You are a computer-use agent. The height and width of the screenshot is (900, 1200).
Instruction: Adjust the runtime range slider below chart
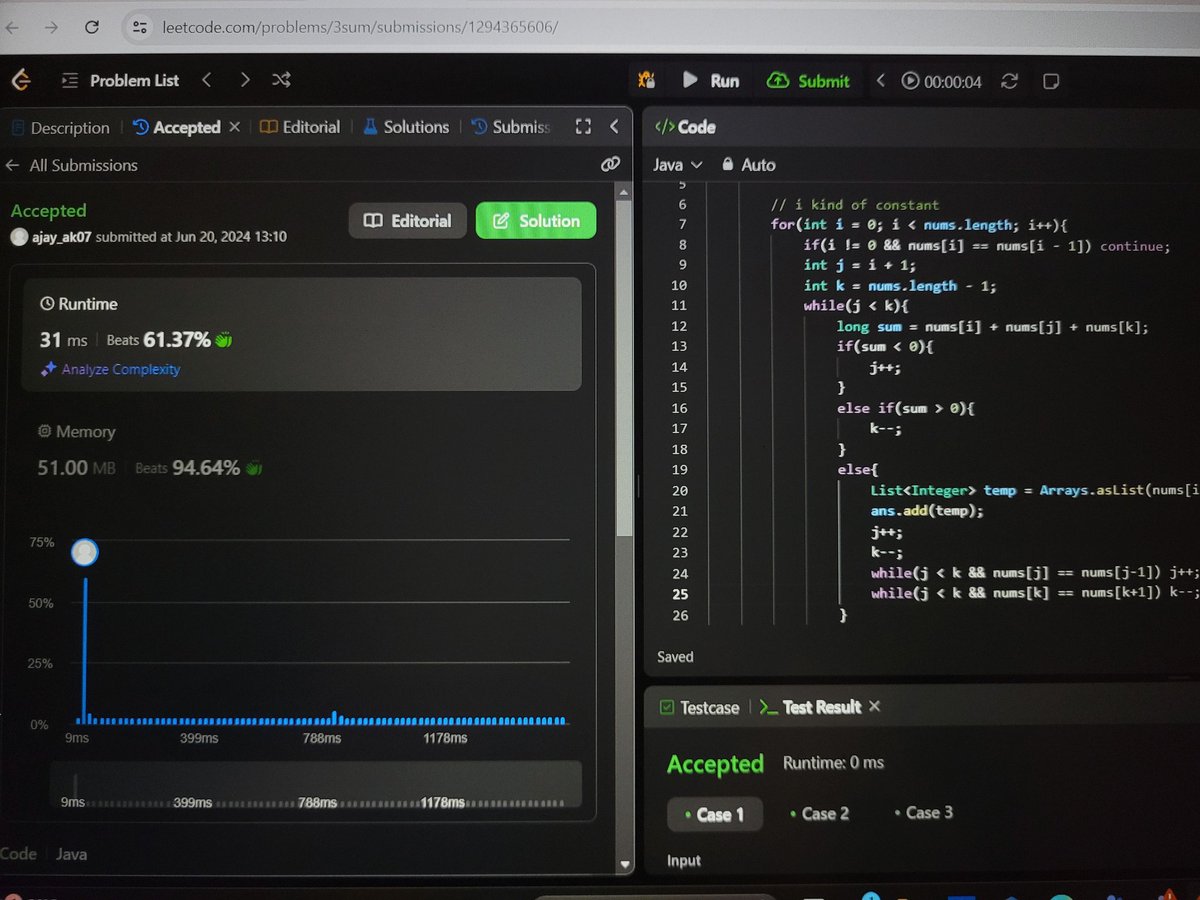point(316,784)
